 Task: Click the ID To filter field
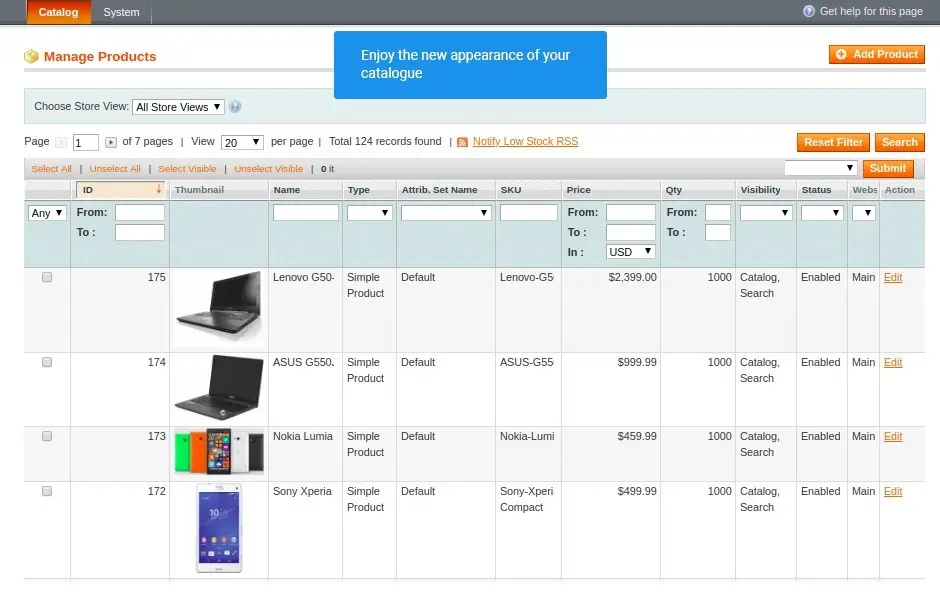140,233
